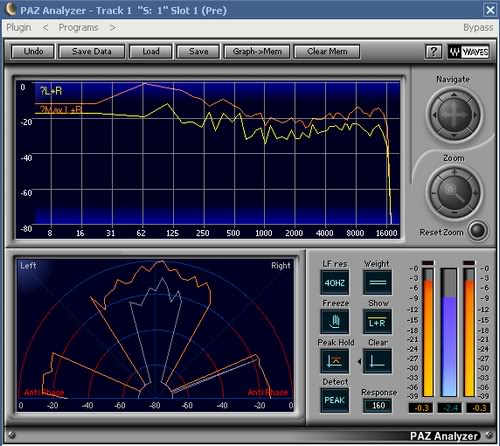The image size is (500, 446).
Task: Go to next program with right arrow
Action: [113, 27]
